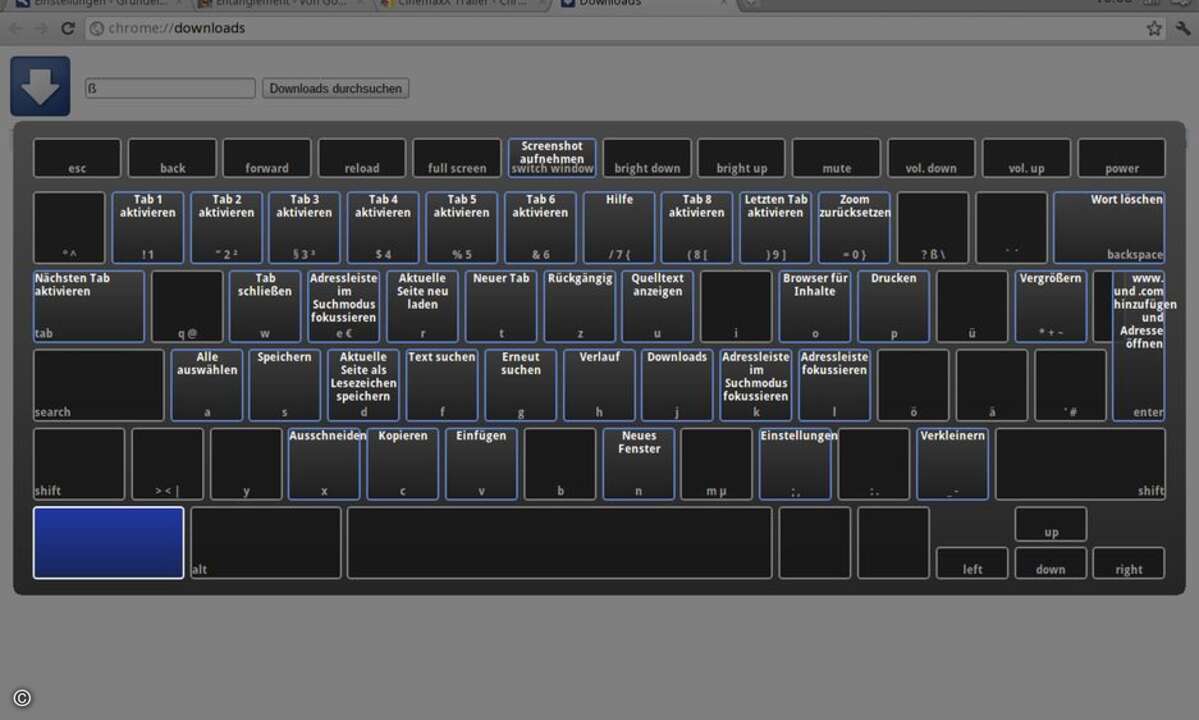Click the blue downloads arrow logo
1199x720 pixels.
40,86
